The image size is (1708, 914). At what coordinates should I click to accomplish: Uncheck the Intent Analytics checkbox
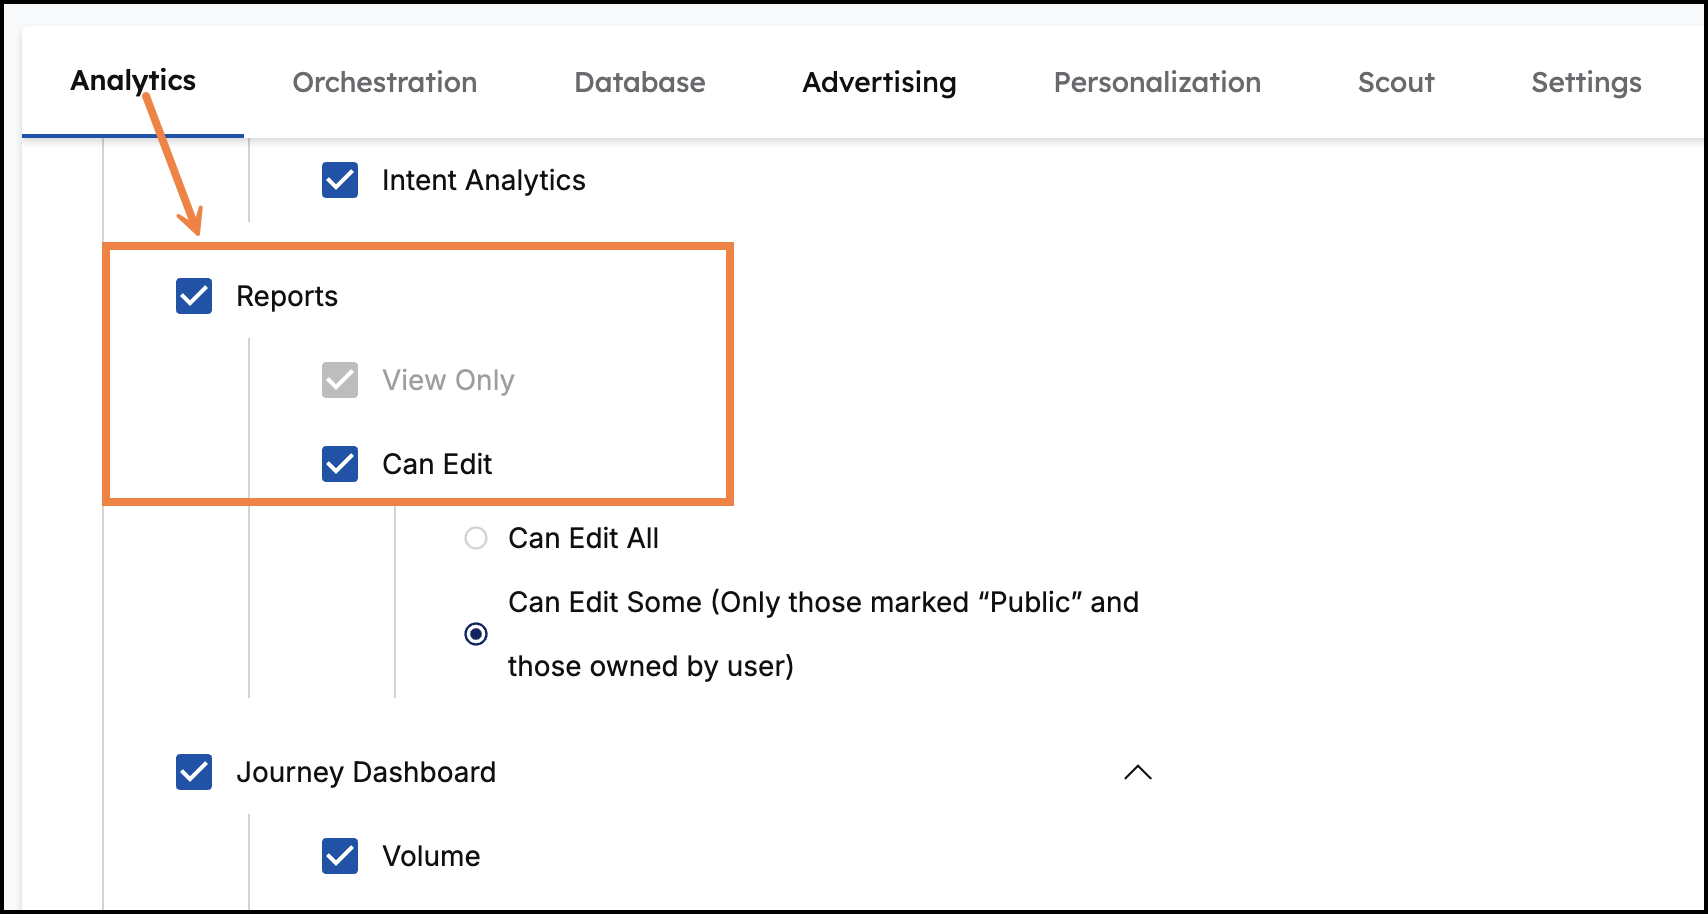tap(340, 180)
